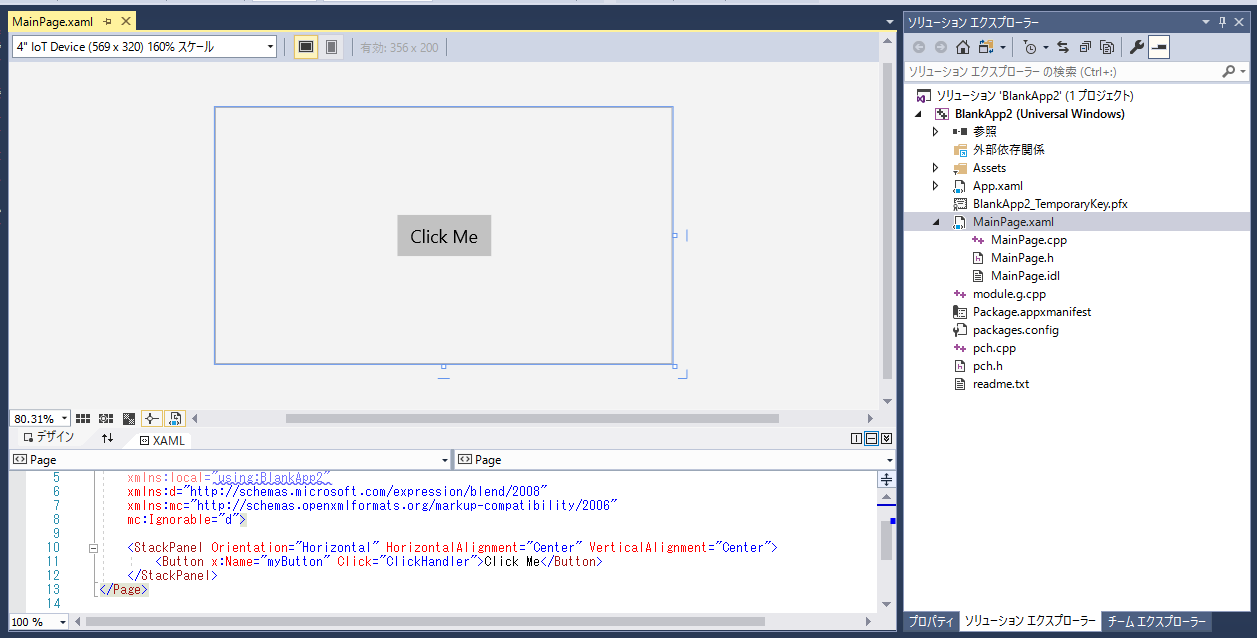Viewport: 1257px width, 638px height.
Task: Expand the MainPage.xaml tree node
Action: (935, 221)
